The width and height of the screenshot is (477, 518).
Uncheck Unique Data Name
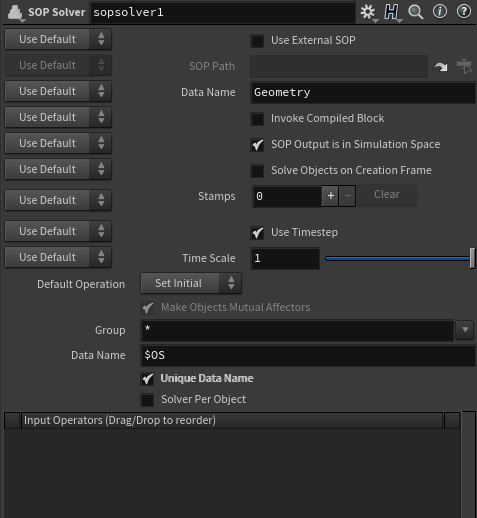tap(147, 379)
